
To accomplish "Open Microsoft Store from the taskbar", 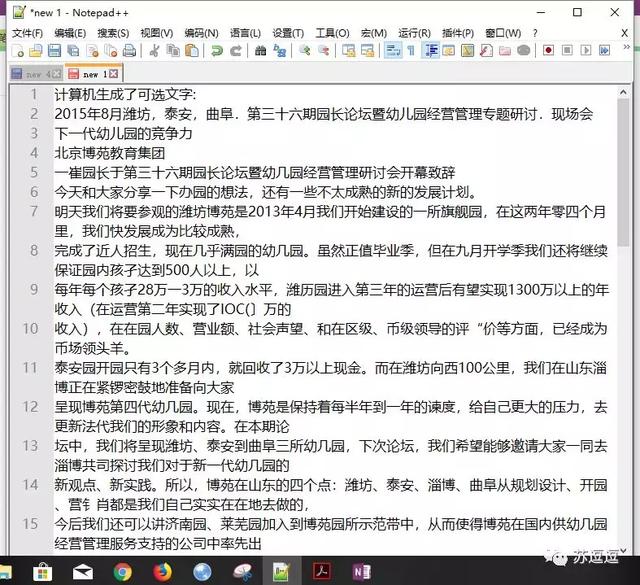I will [x=42, y=572].
